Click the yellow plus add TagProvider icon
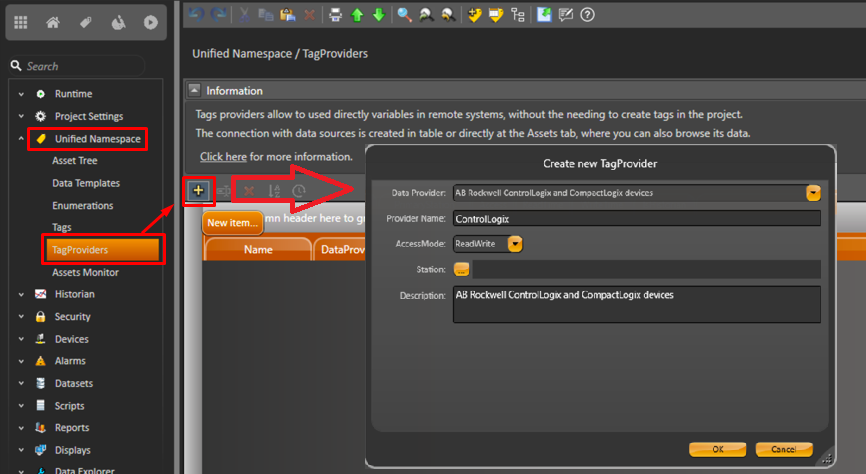 coord(198,190)
